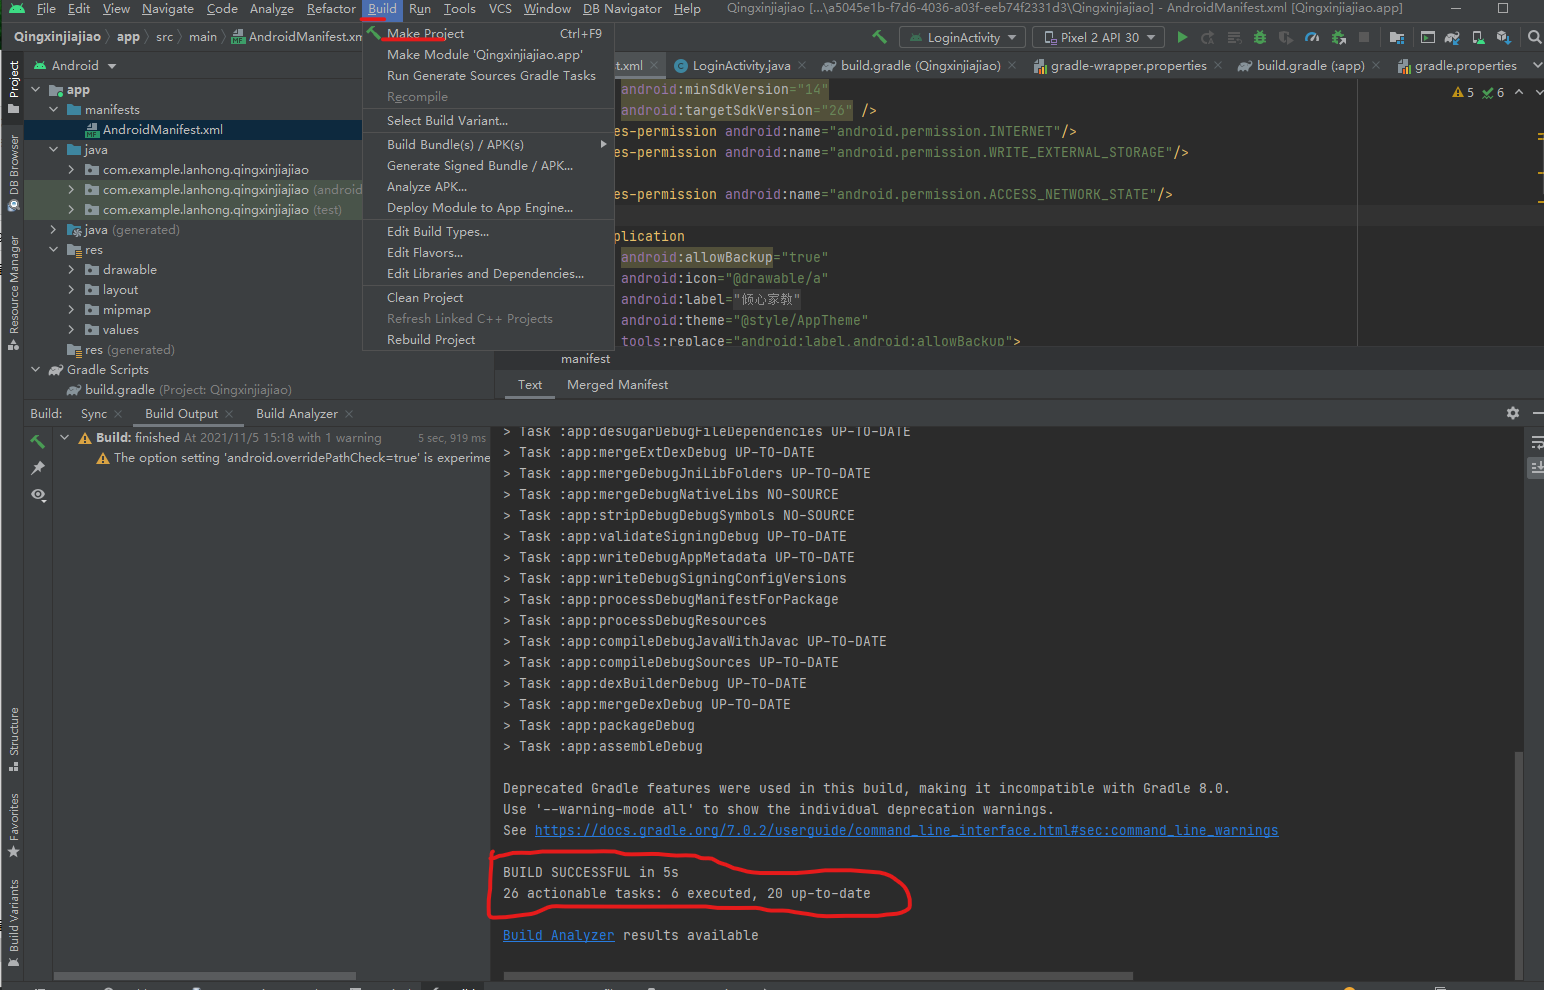Expand the java (generated) folder
The image size is (1544, 990).
pyautogui.click(x=54, y=230)
